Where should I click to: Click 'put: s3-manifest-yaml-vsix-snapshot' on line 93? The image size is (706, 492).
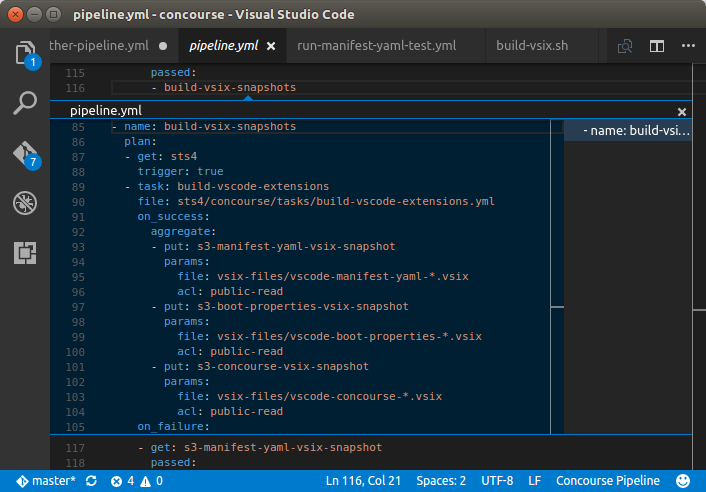click(x=280, y=246)
